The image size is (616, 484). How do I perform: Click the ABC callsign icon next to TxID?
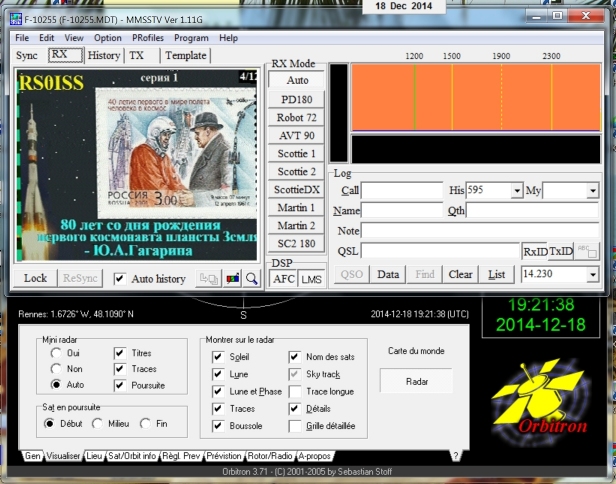[587, 251]
